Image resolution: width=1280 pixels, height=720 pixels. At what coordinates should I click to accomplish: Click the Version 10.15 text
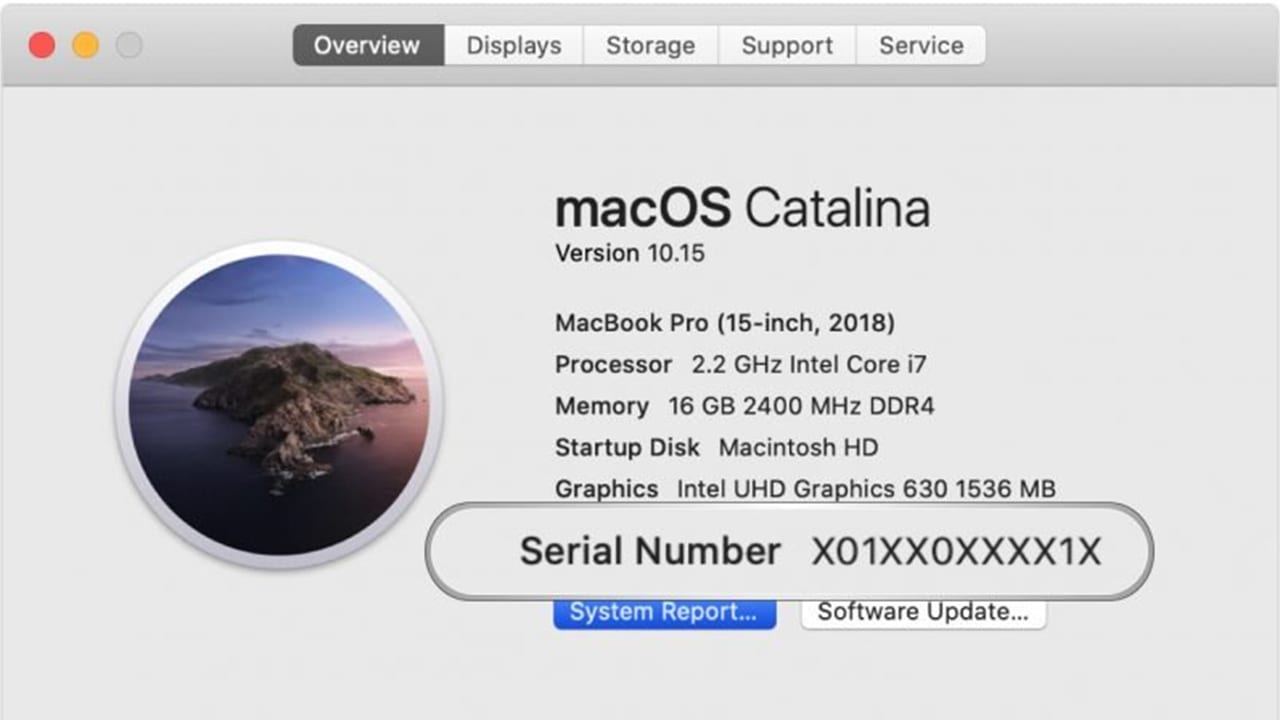(630, 253)
